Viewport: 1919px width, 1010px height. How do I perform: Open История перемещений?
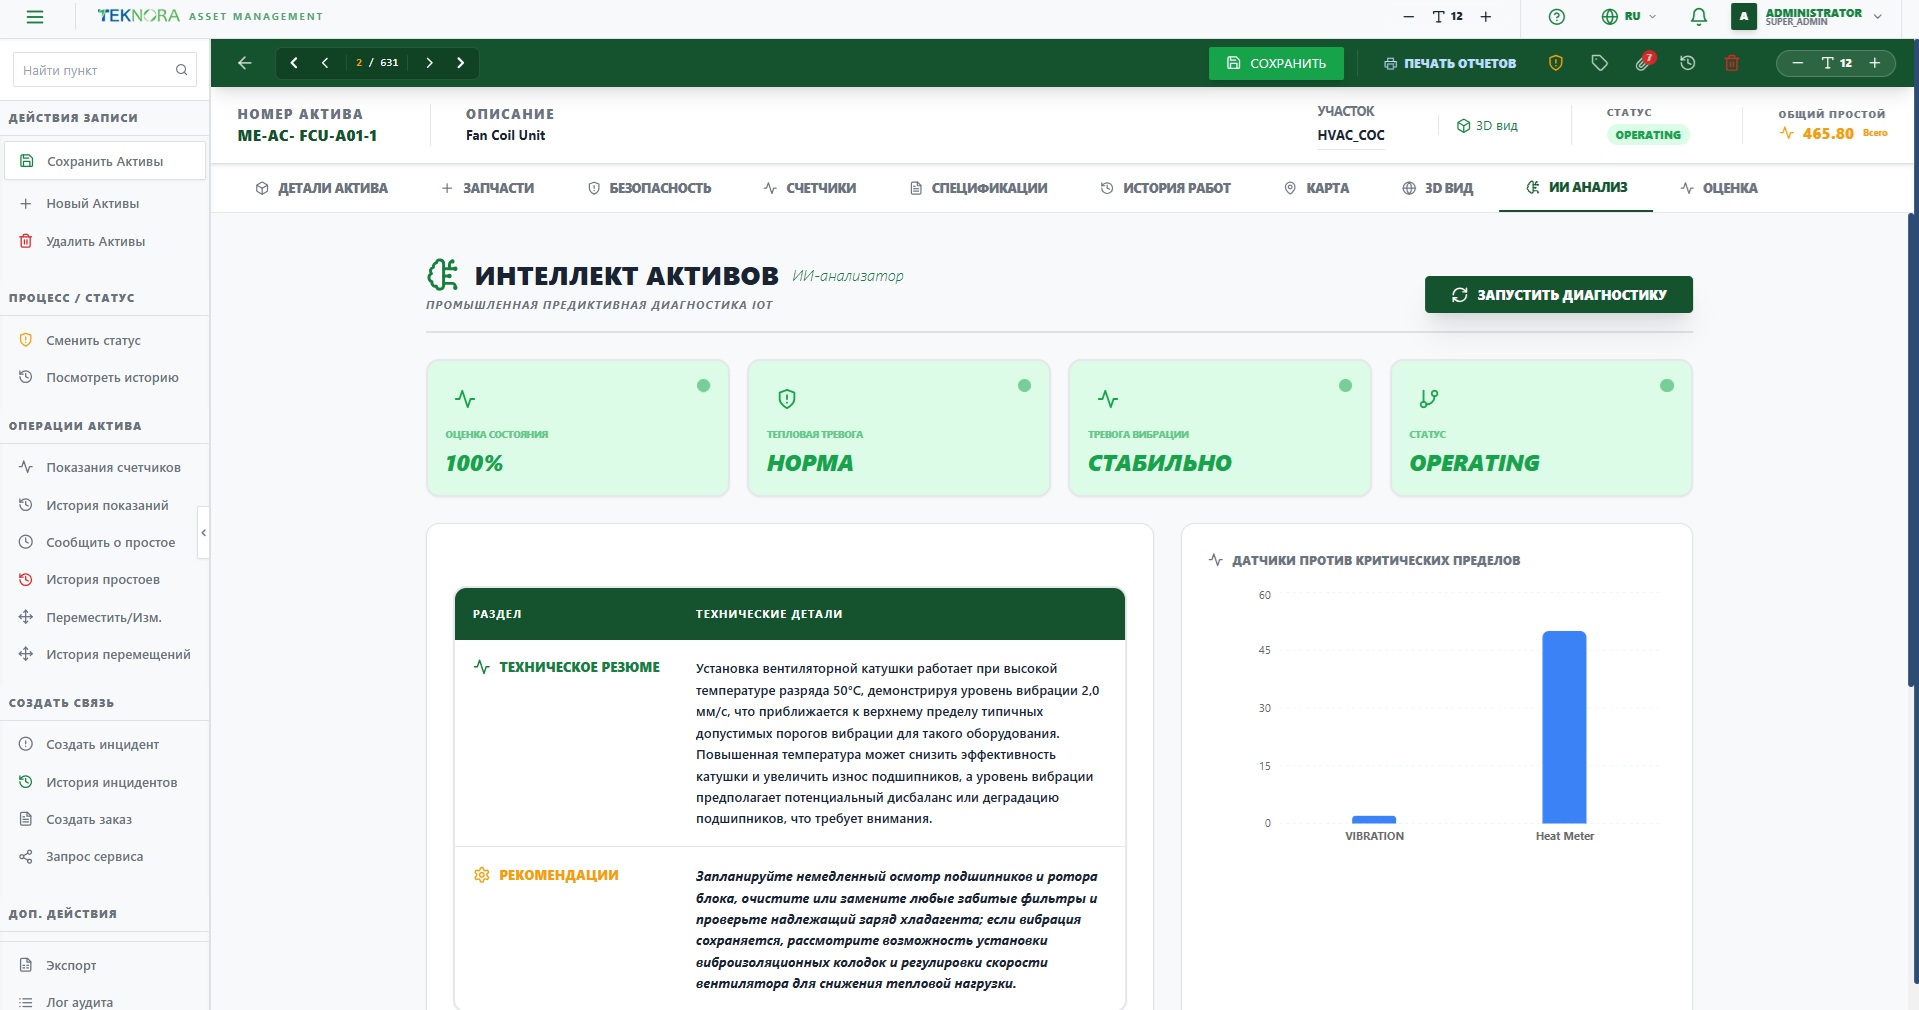pos(104,654)
